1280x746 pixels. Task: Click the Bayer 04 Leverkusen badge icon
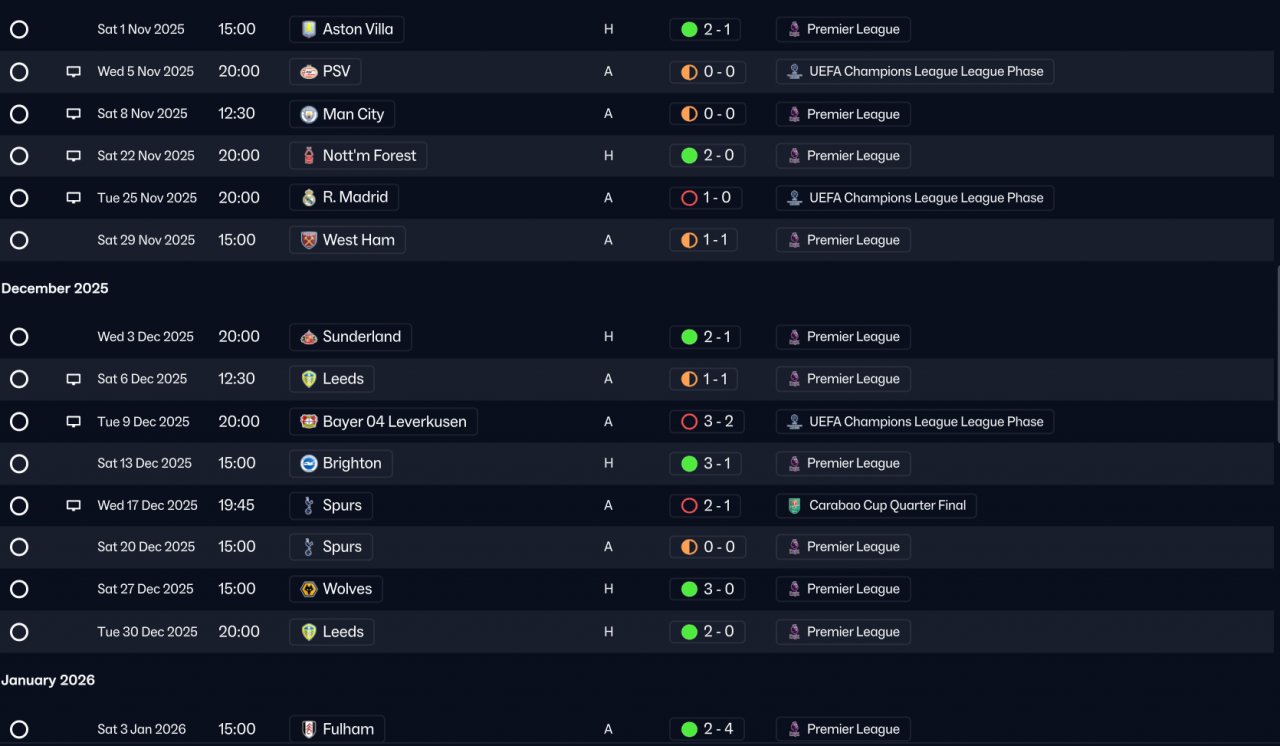(x=309, y=422)
